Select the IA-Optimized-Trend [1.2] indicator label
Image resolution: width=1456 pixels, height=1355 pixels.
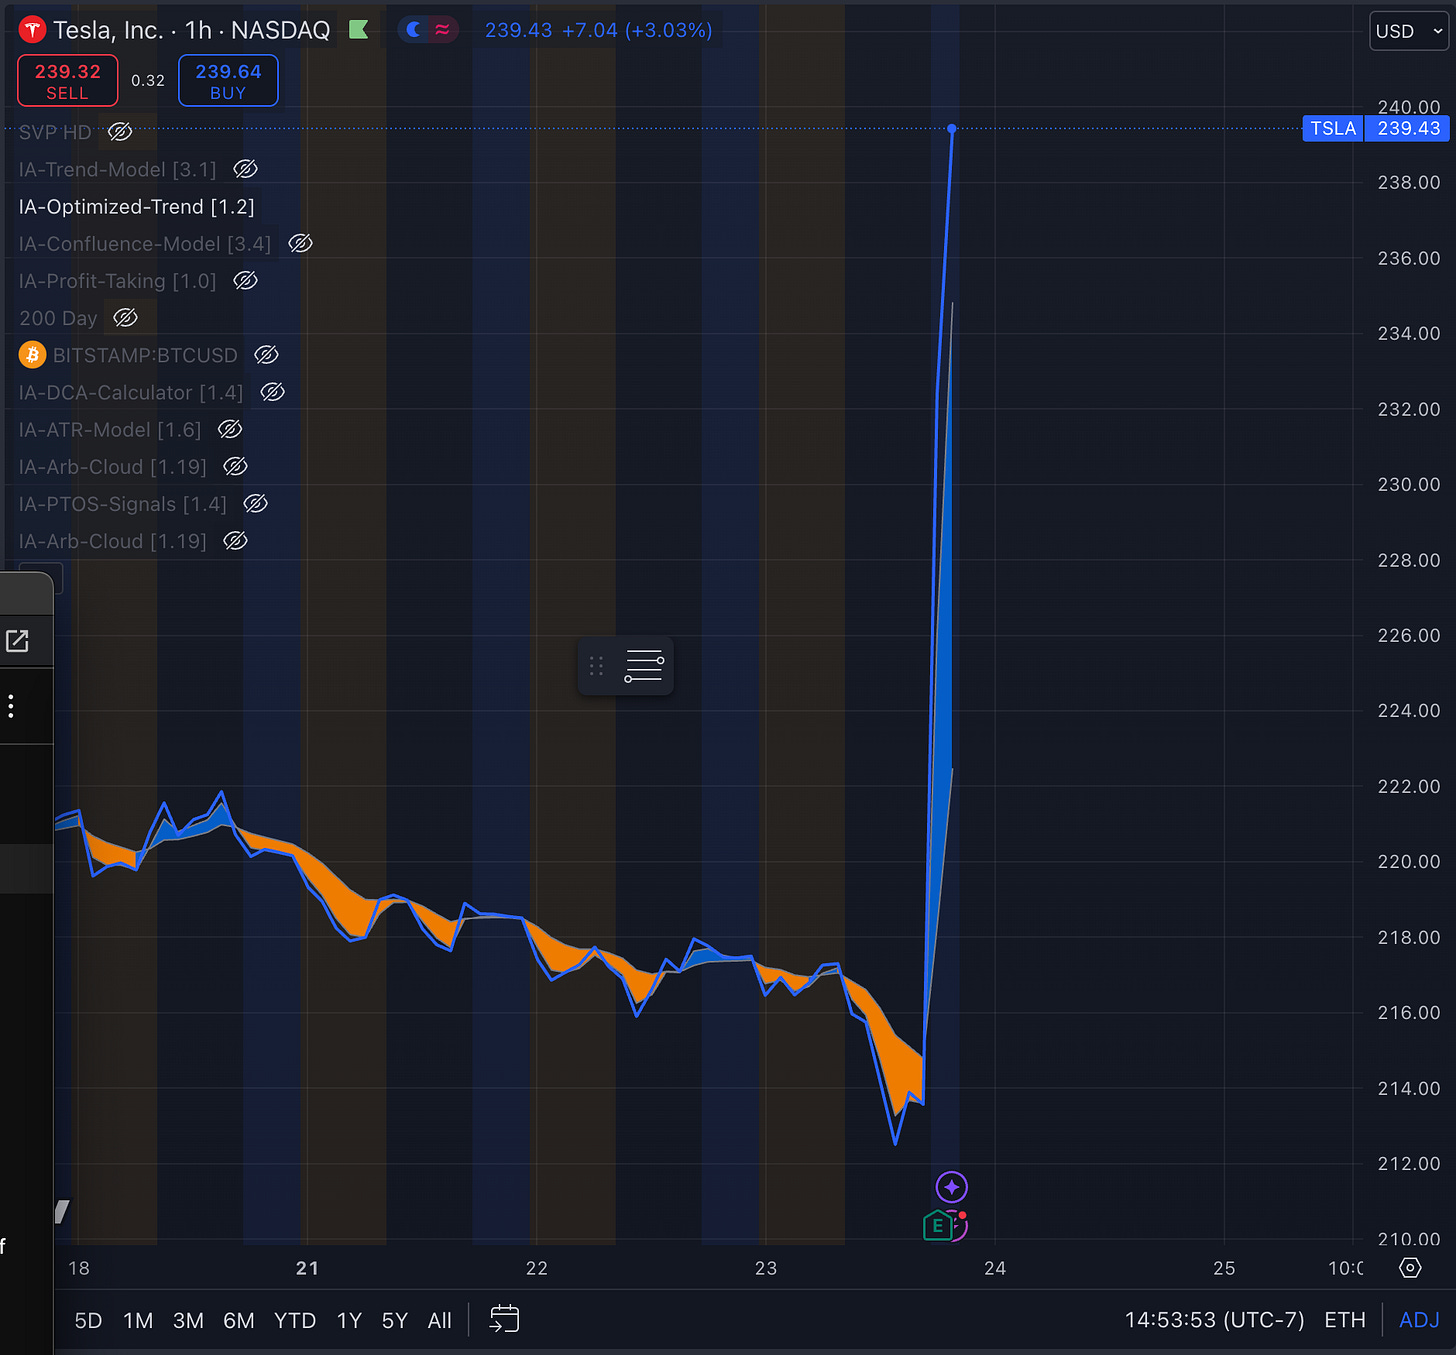(137, 207)
